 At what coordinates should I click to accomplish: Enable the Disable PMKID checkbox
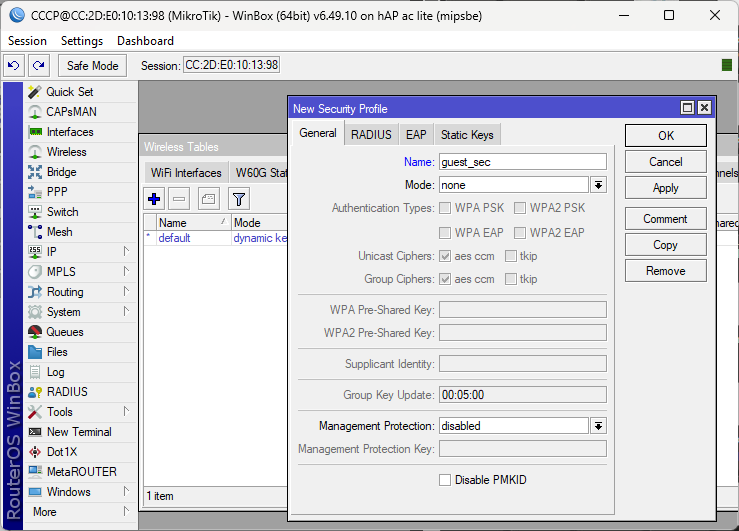pos(445,480)
